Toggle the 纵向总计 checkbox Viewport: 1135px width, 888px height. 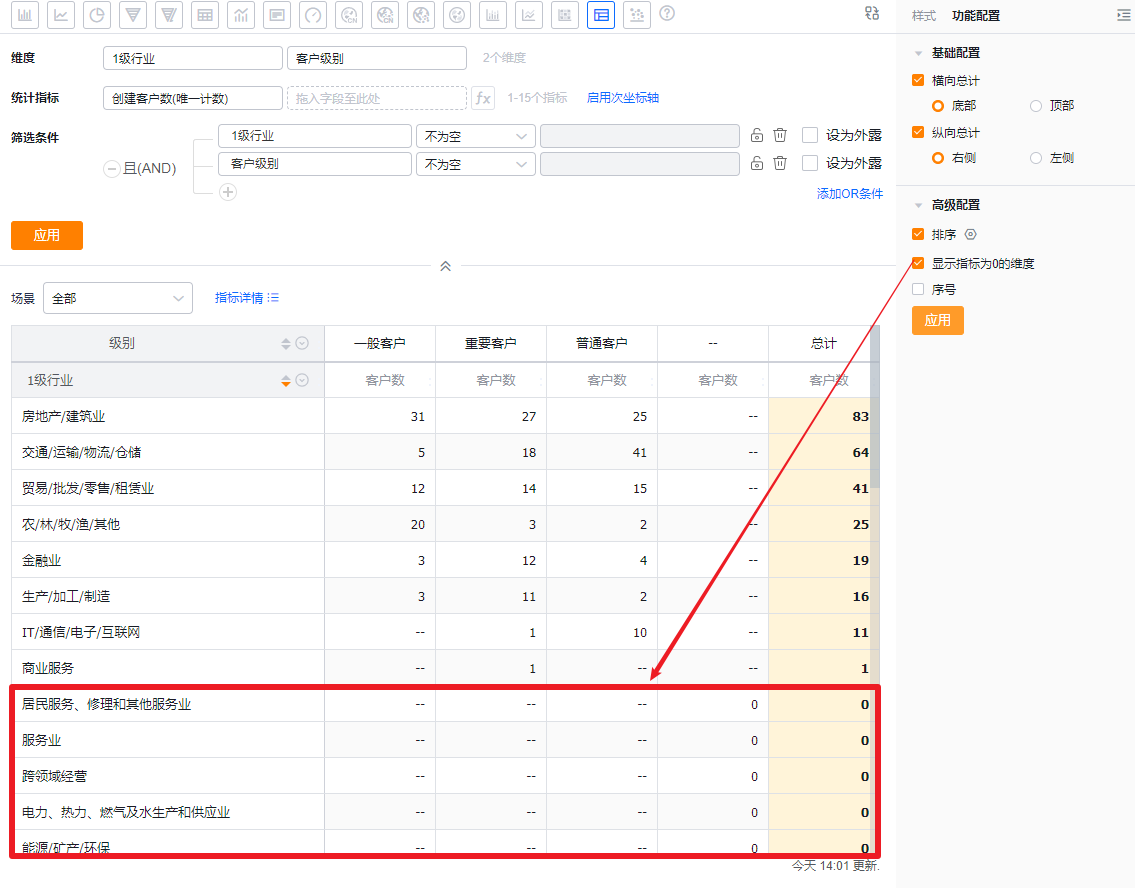tap(918, 132)
